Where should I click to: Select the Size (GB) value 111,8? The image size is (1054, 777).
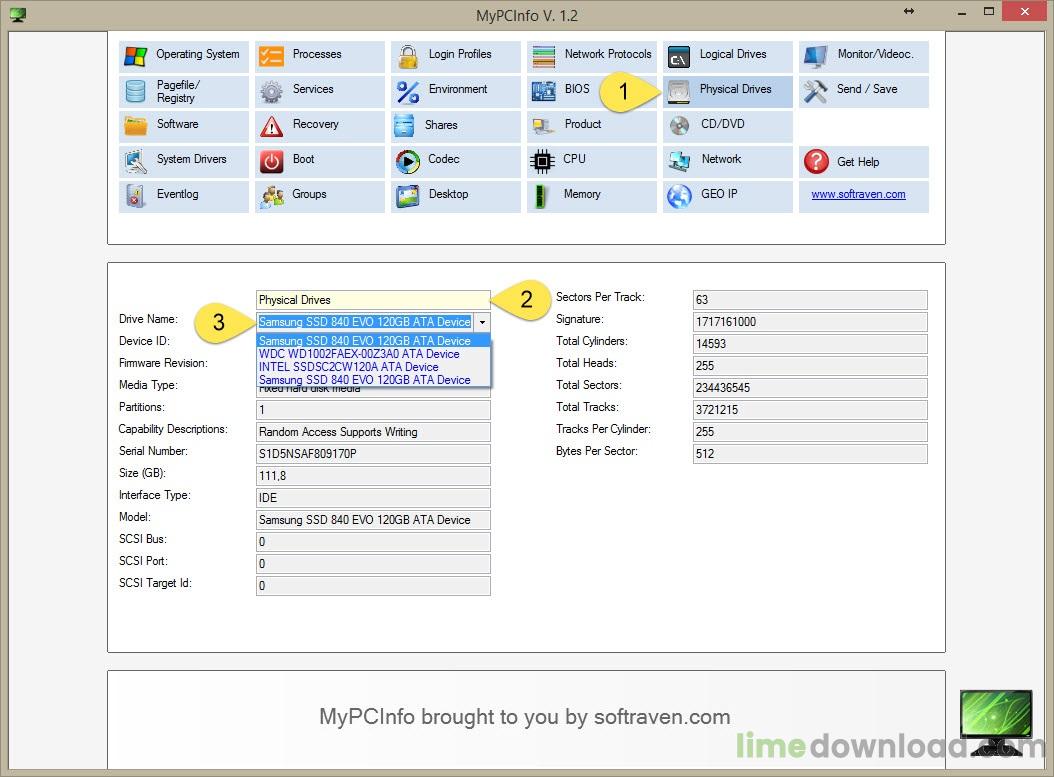coord(373,476)
